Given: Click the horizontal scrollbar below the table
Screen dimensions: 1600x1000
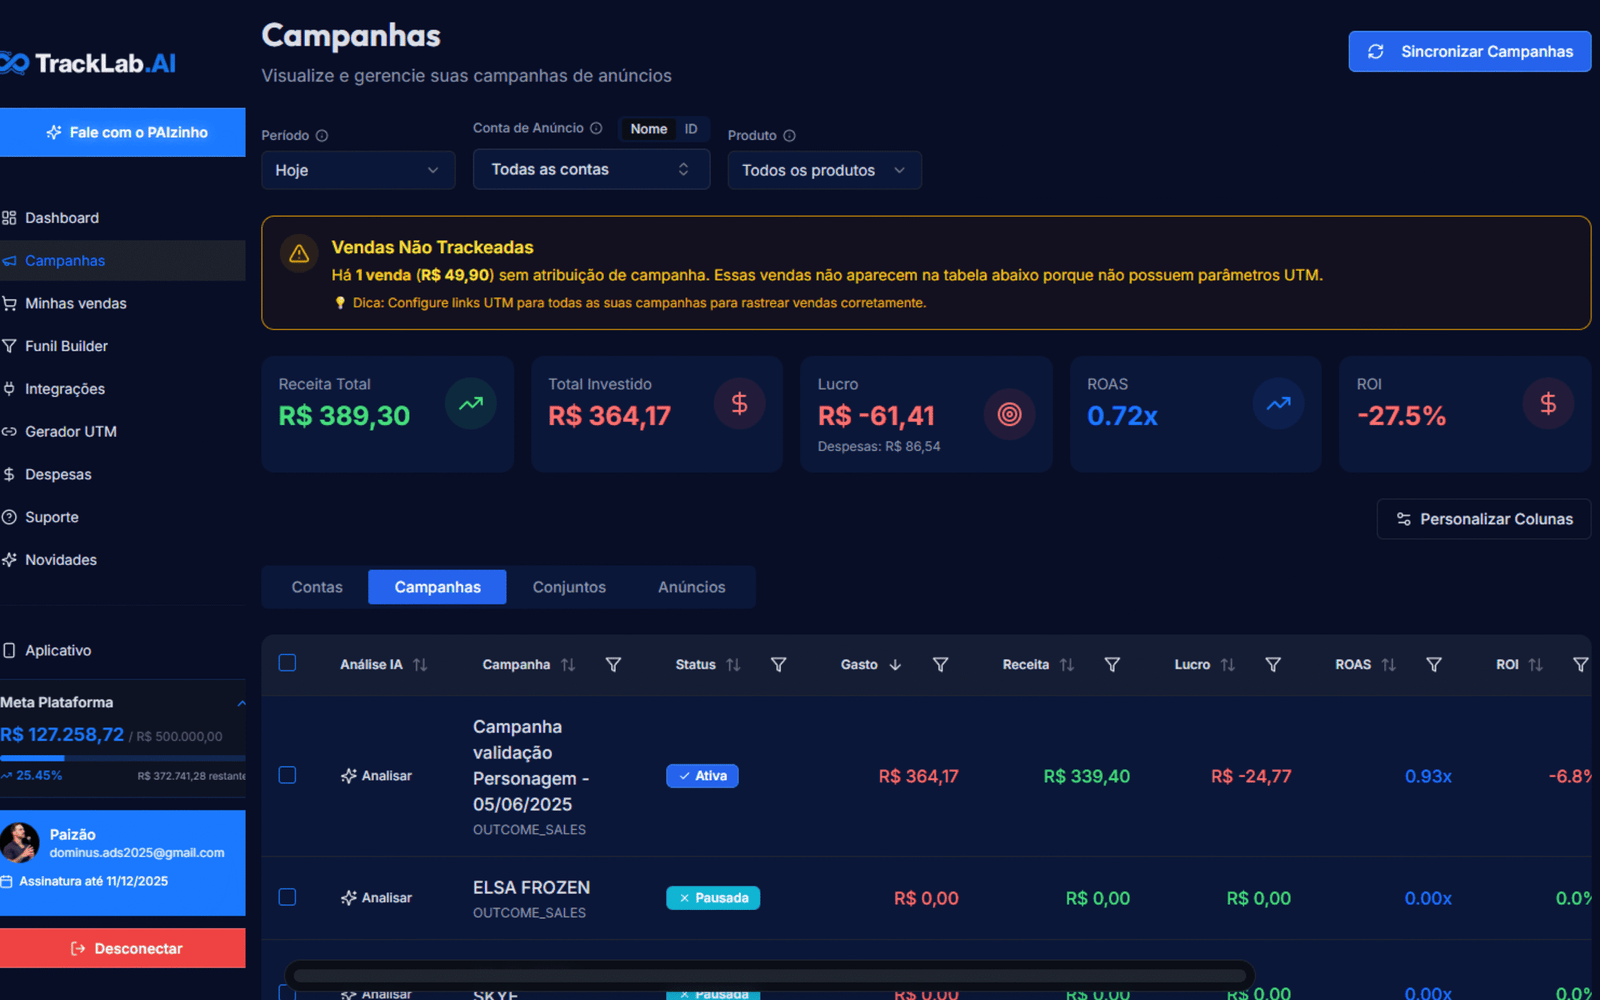Looking at the screenshot, I should point(769,975).
